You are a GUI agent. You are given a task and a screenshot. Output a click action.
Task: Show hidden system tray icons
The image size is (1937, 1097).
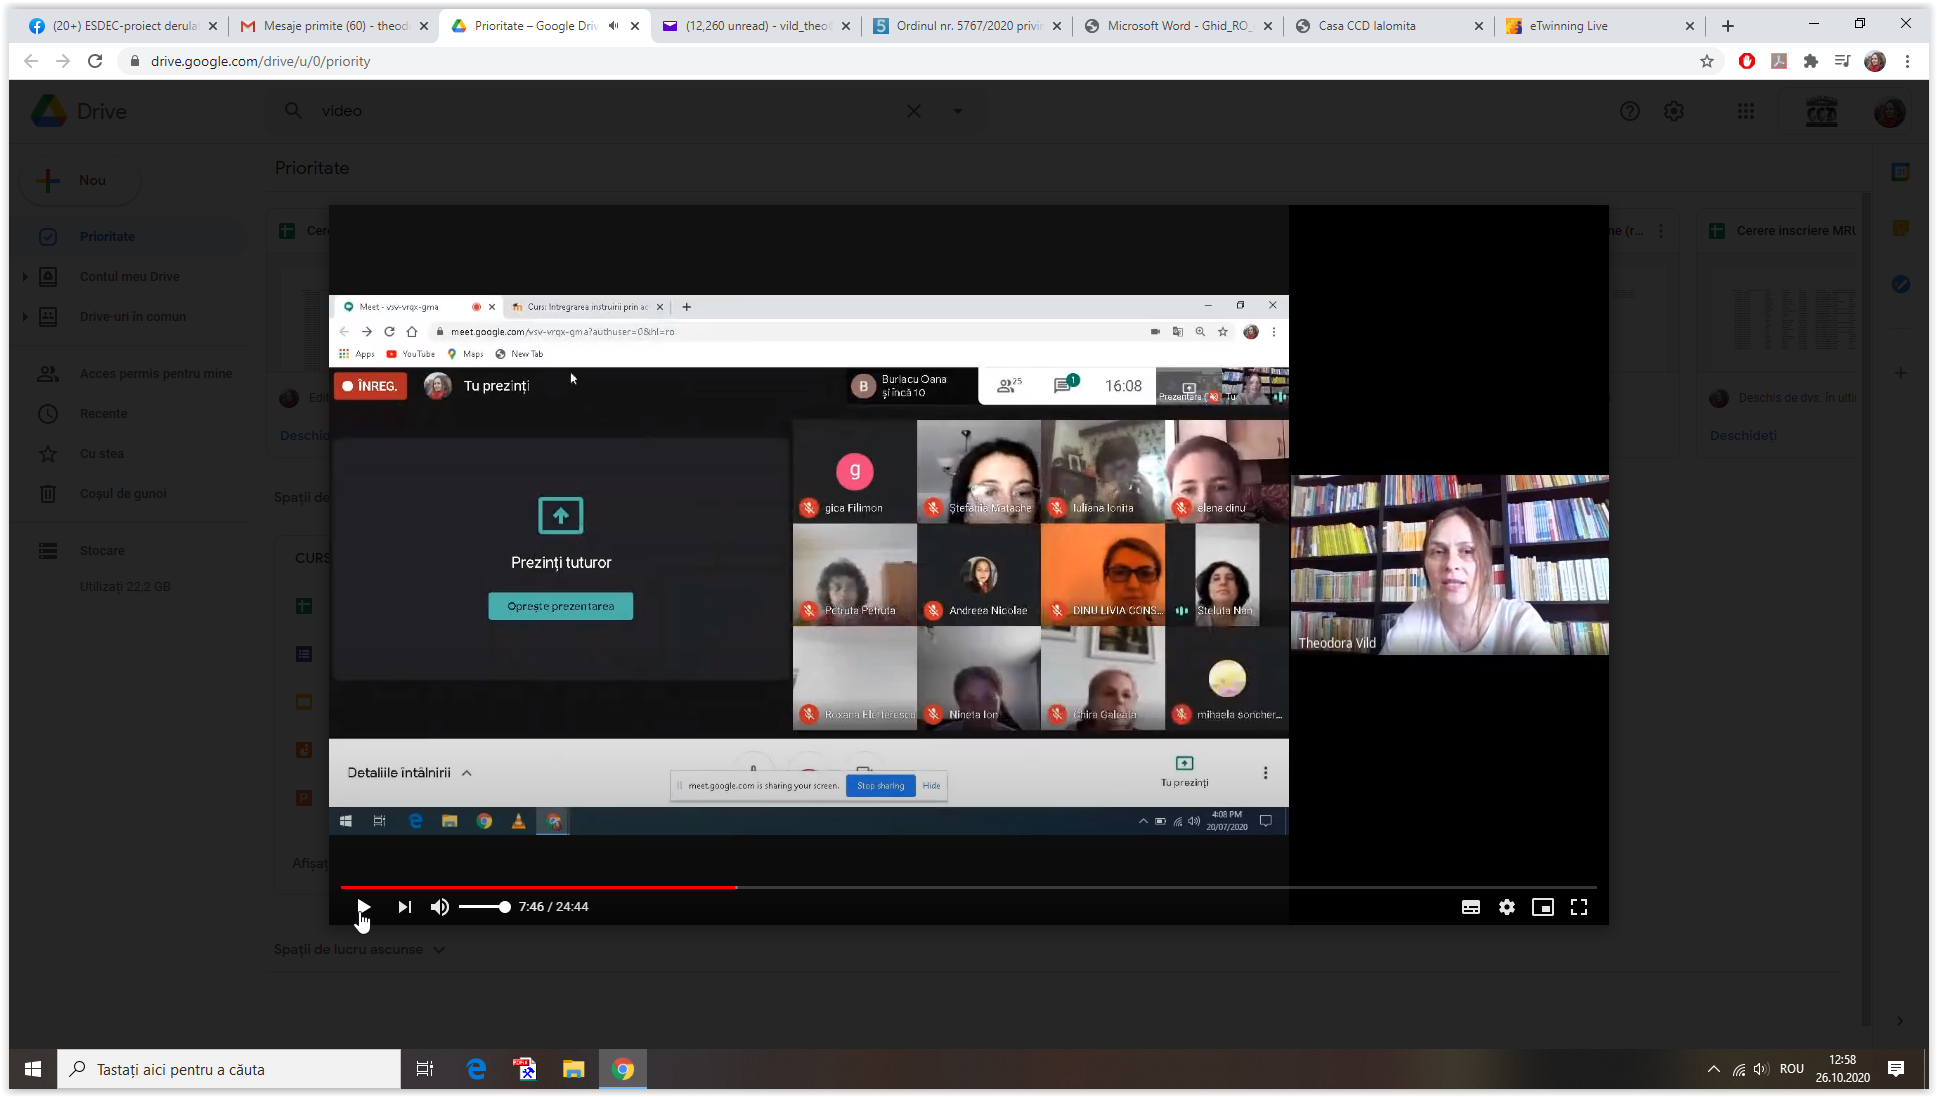1714,1069
